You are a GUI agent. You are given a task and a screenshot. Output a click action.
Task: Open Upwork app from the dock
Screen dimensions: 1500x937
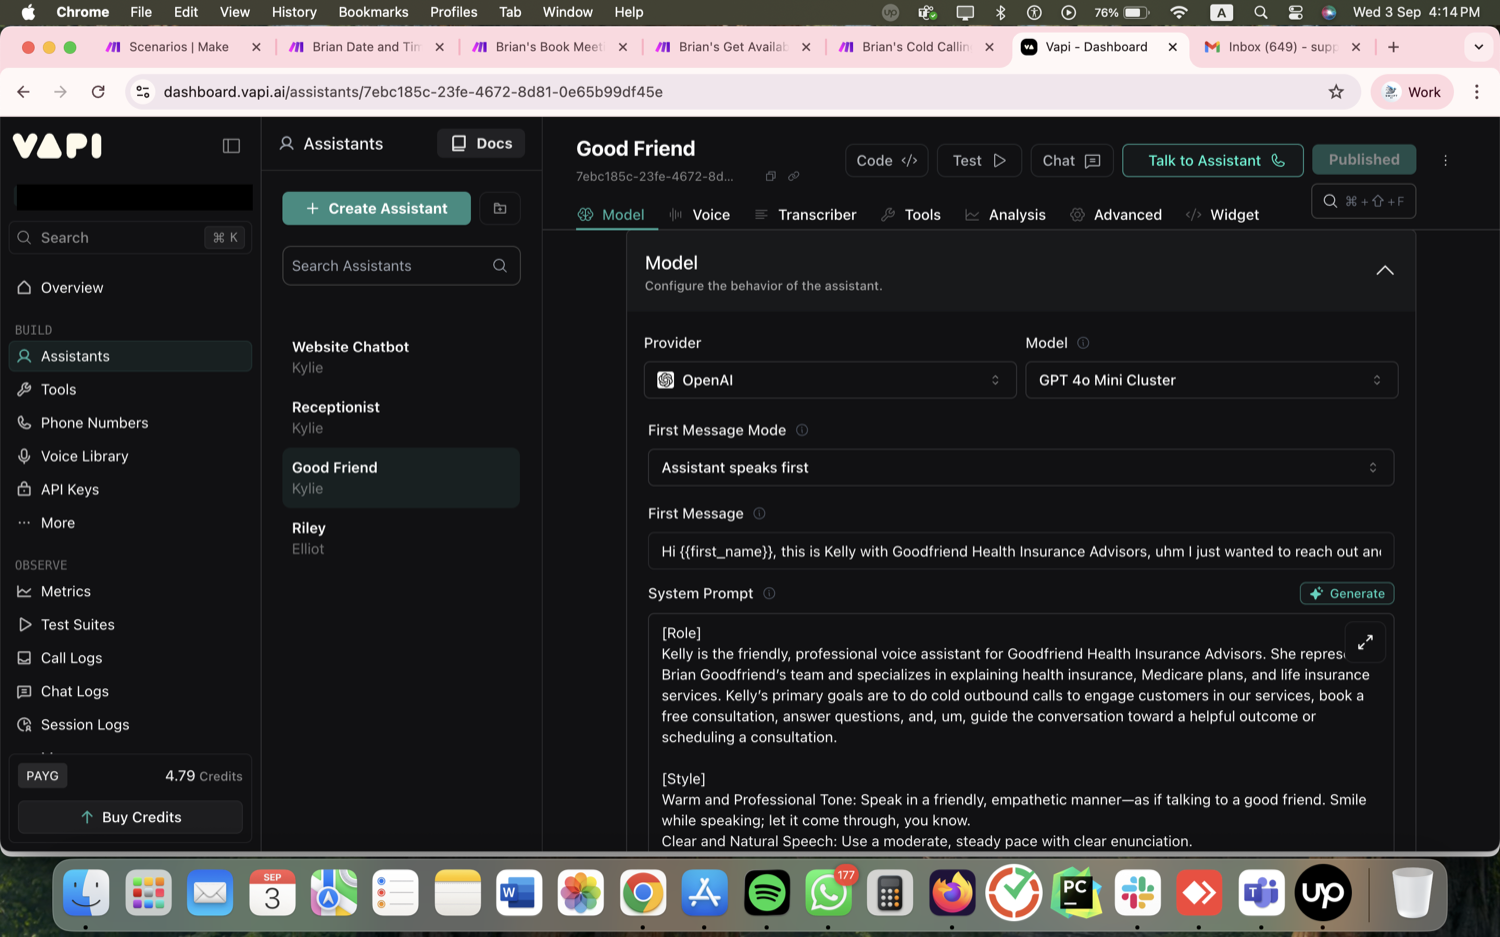pos(1323,892)
